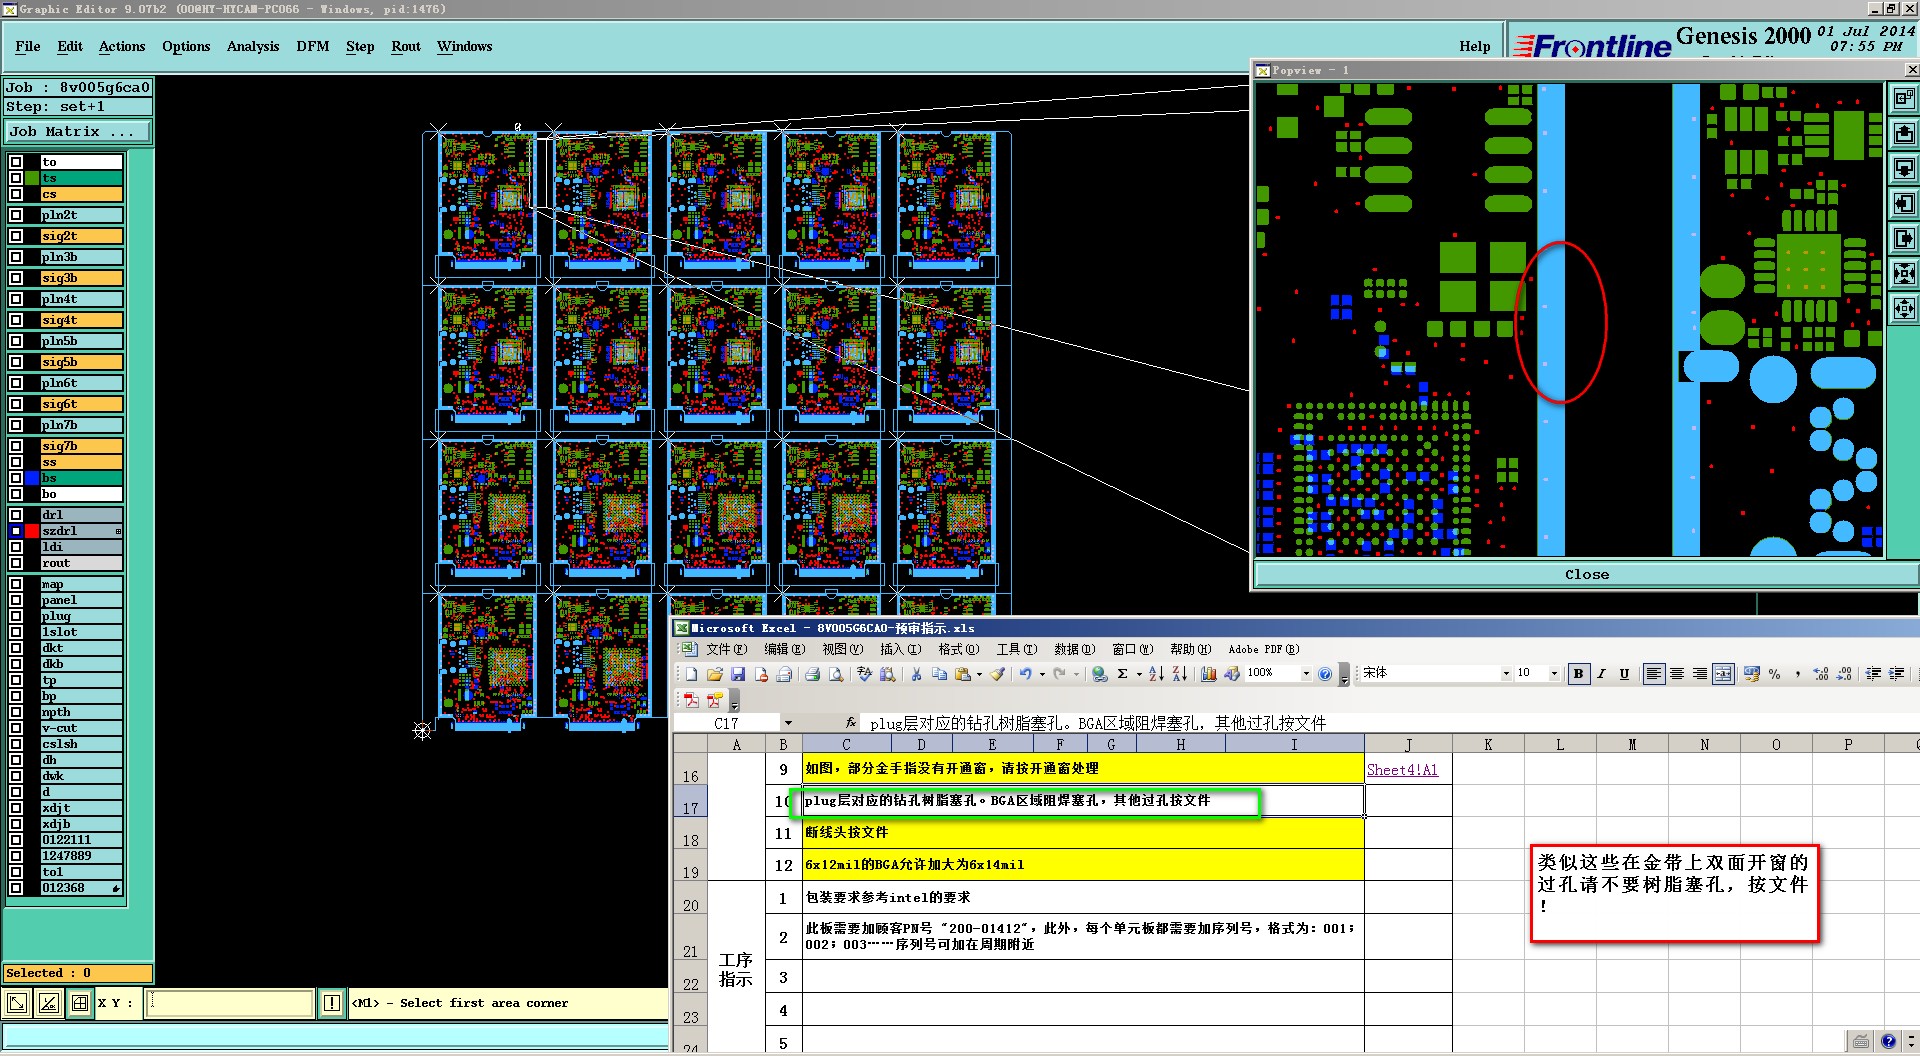Image resolution: width=1920 pixels, height=1056 pixels.
Task: Open Genesis Actions menu
Action: click(122, 47)
